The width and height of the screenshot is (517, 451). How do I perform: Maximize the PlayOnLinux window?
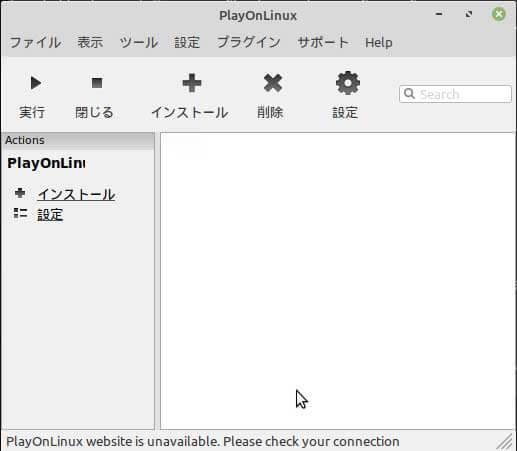[469, 14]
